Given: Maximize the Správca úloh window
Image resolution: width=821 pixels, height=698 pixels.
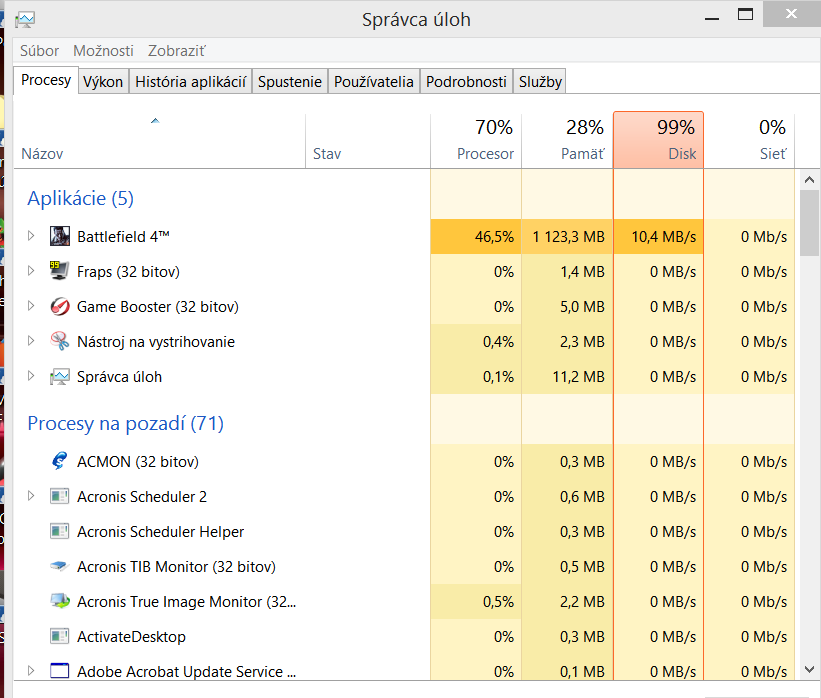Looking at the screenshot, I should [x=745, y=14].
